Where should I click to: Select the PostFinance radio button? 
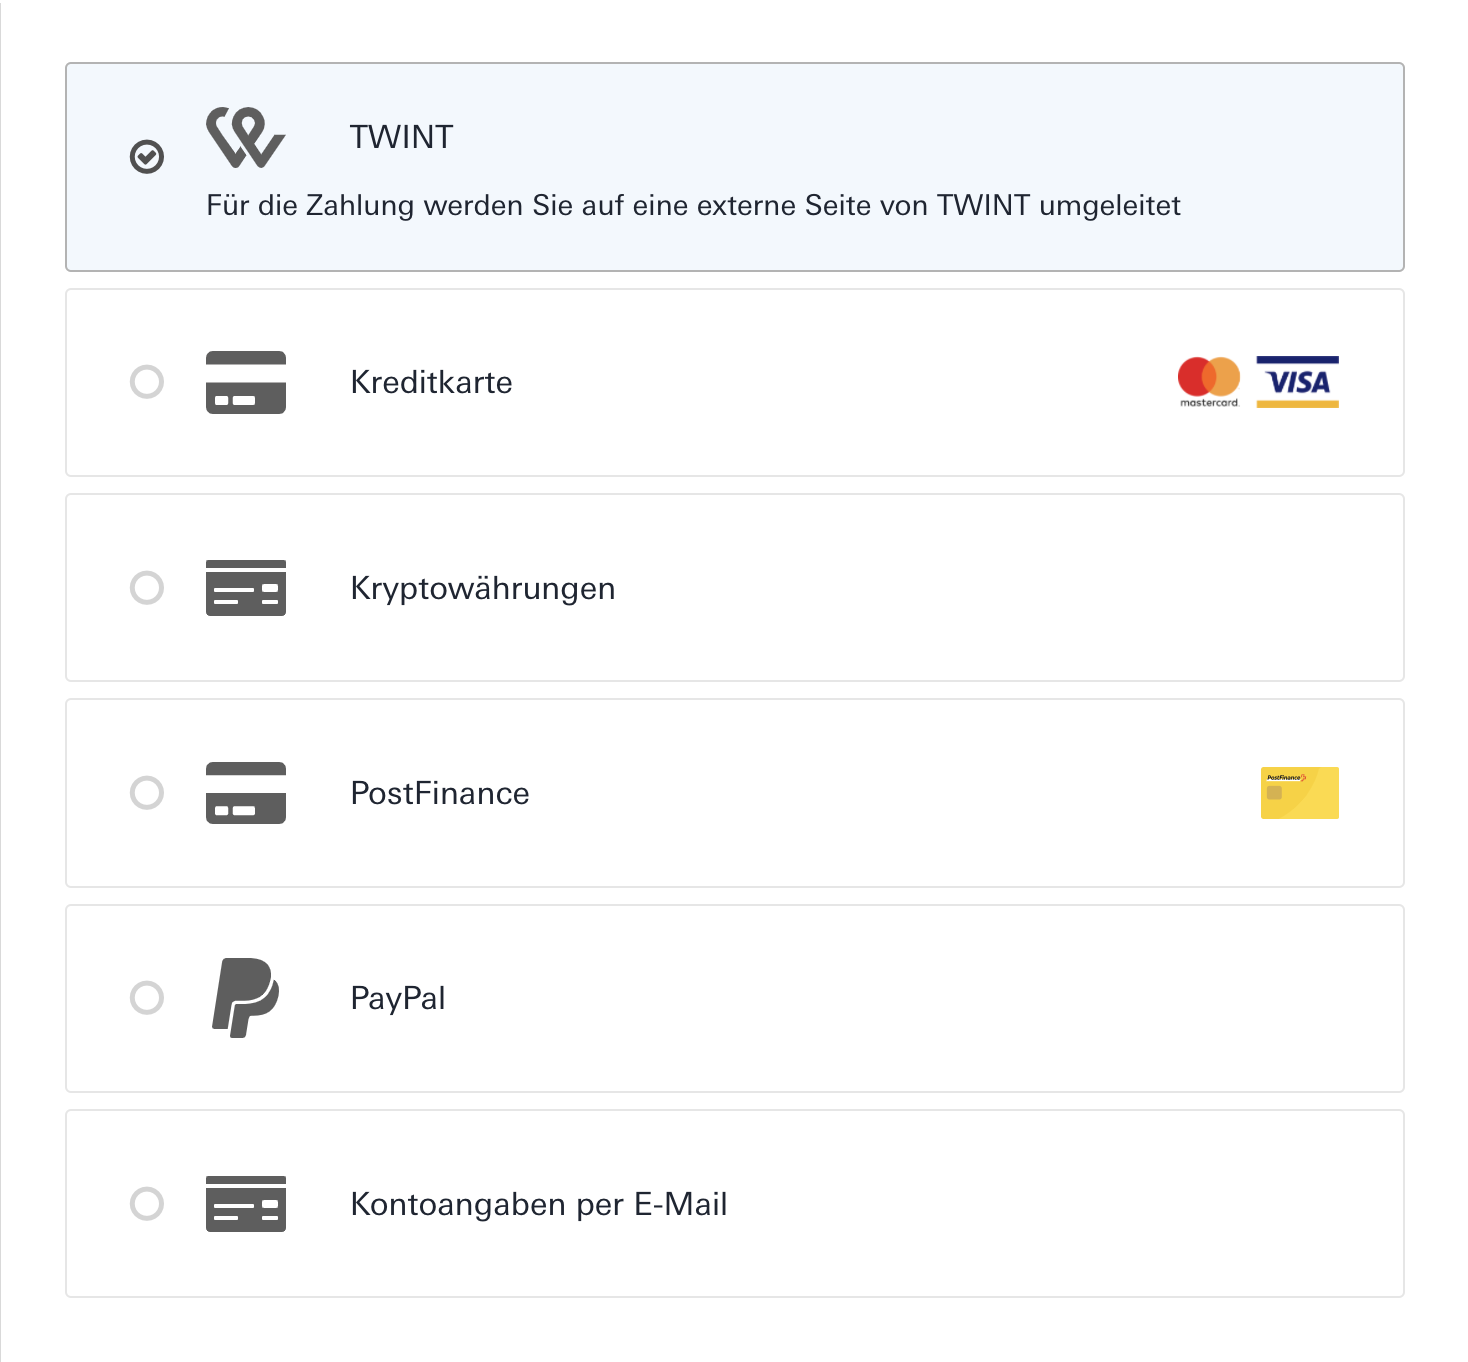pyautogui.click(x=147, y=793)
